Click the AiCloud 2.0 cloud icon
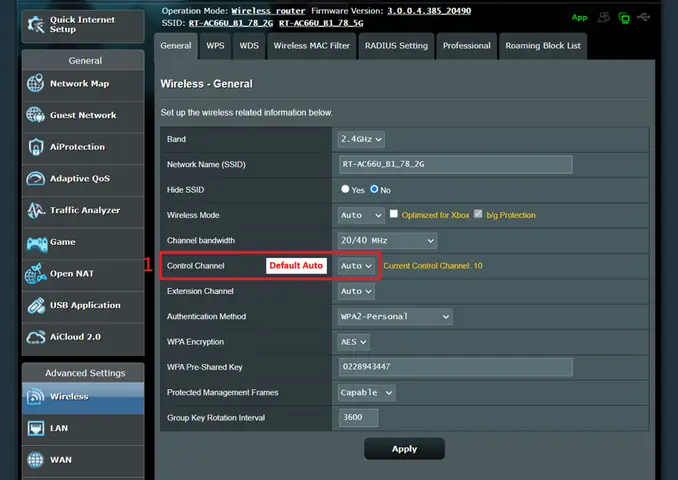678x480 pixels. click(35, 337)
